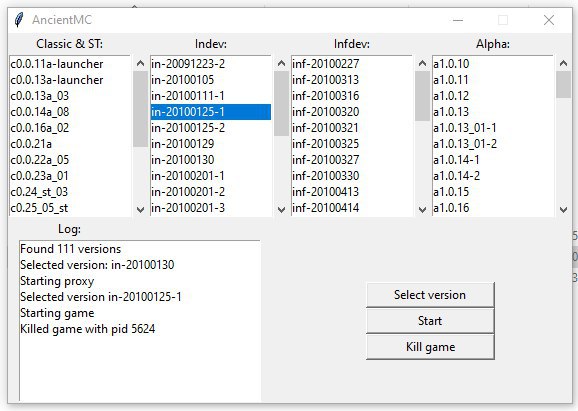Select Alpha version a1.0.12

click(493, 96)
